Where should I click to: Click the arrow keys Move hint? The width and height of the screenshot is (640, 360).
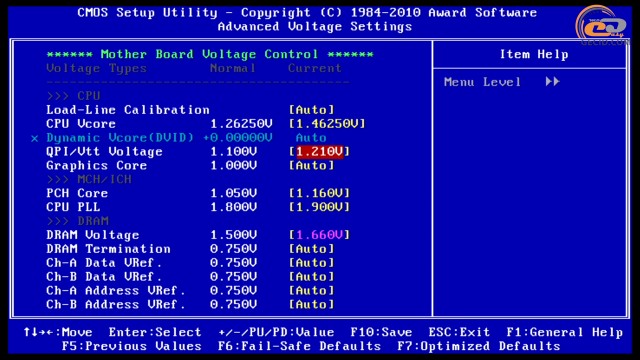tap(58, 332)
